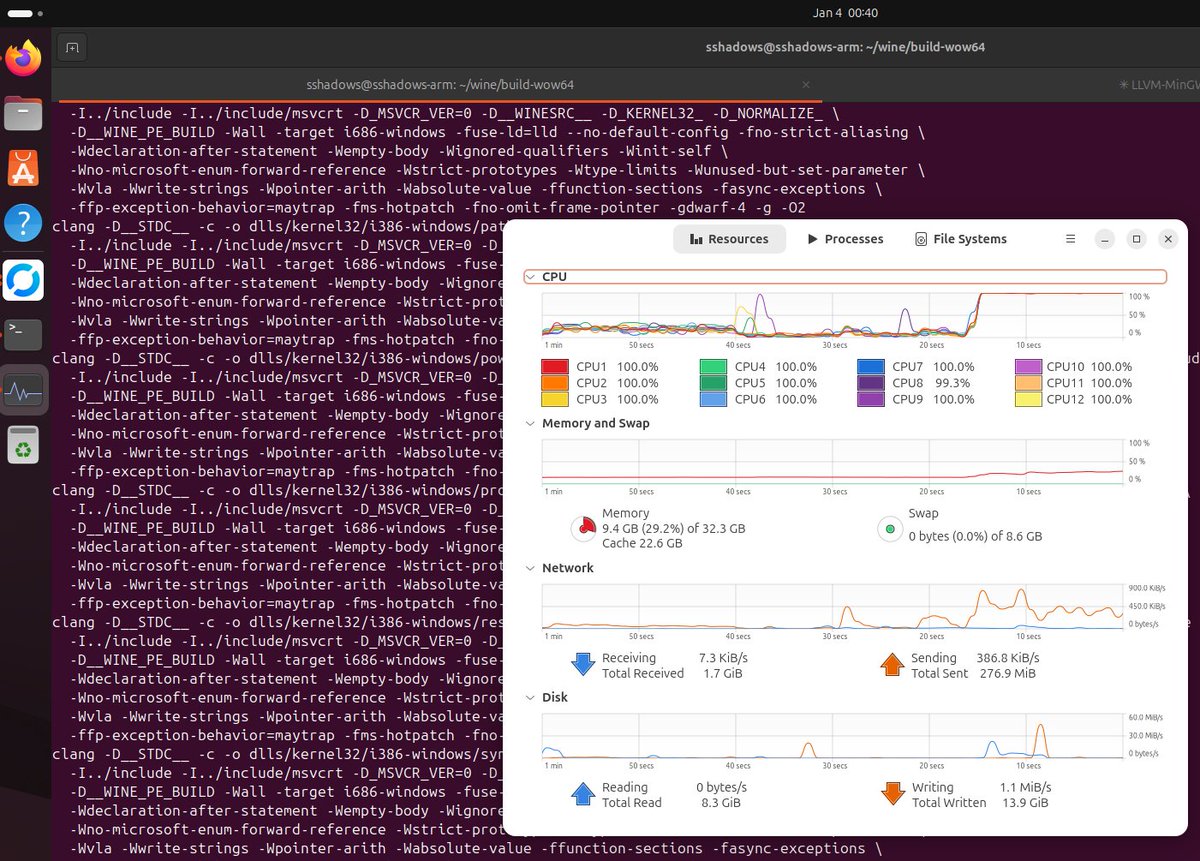This screenshot has width=1200, height=861.
Task: Click the '9.4 GB (29.2%) of 32.3 GB' text
Action: click(673, 528)
